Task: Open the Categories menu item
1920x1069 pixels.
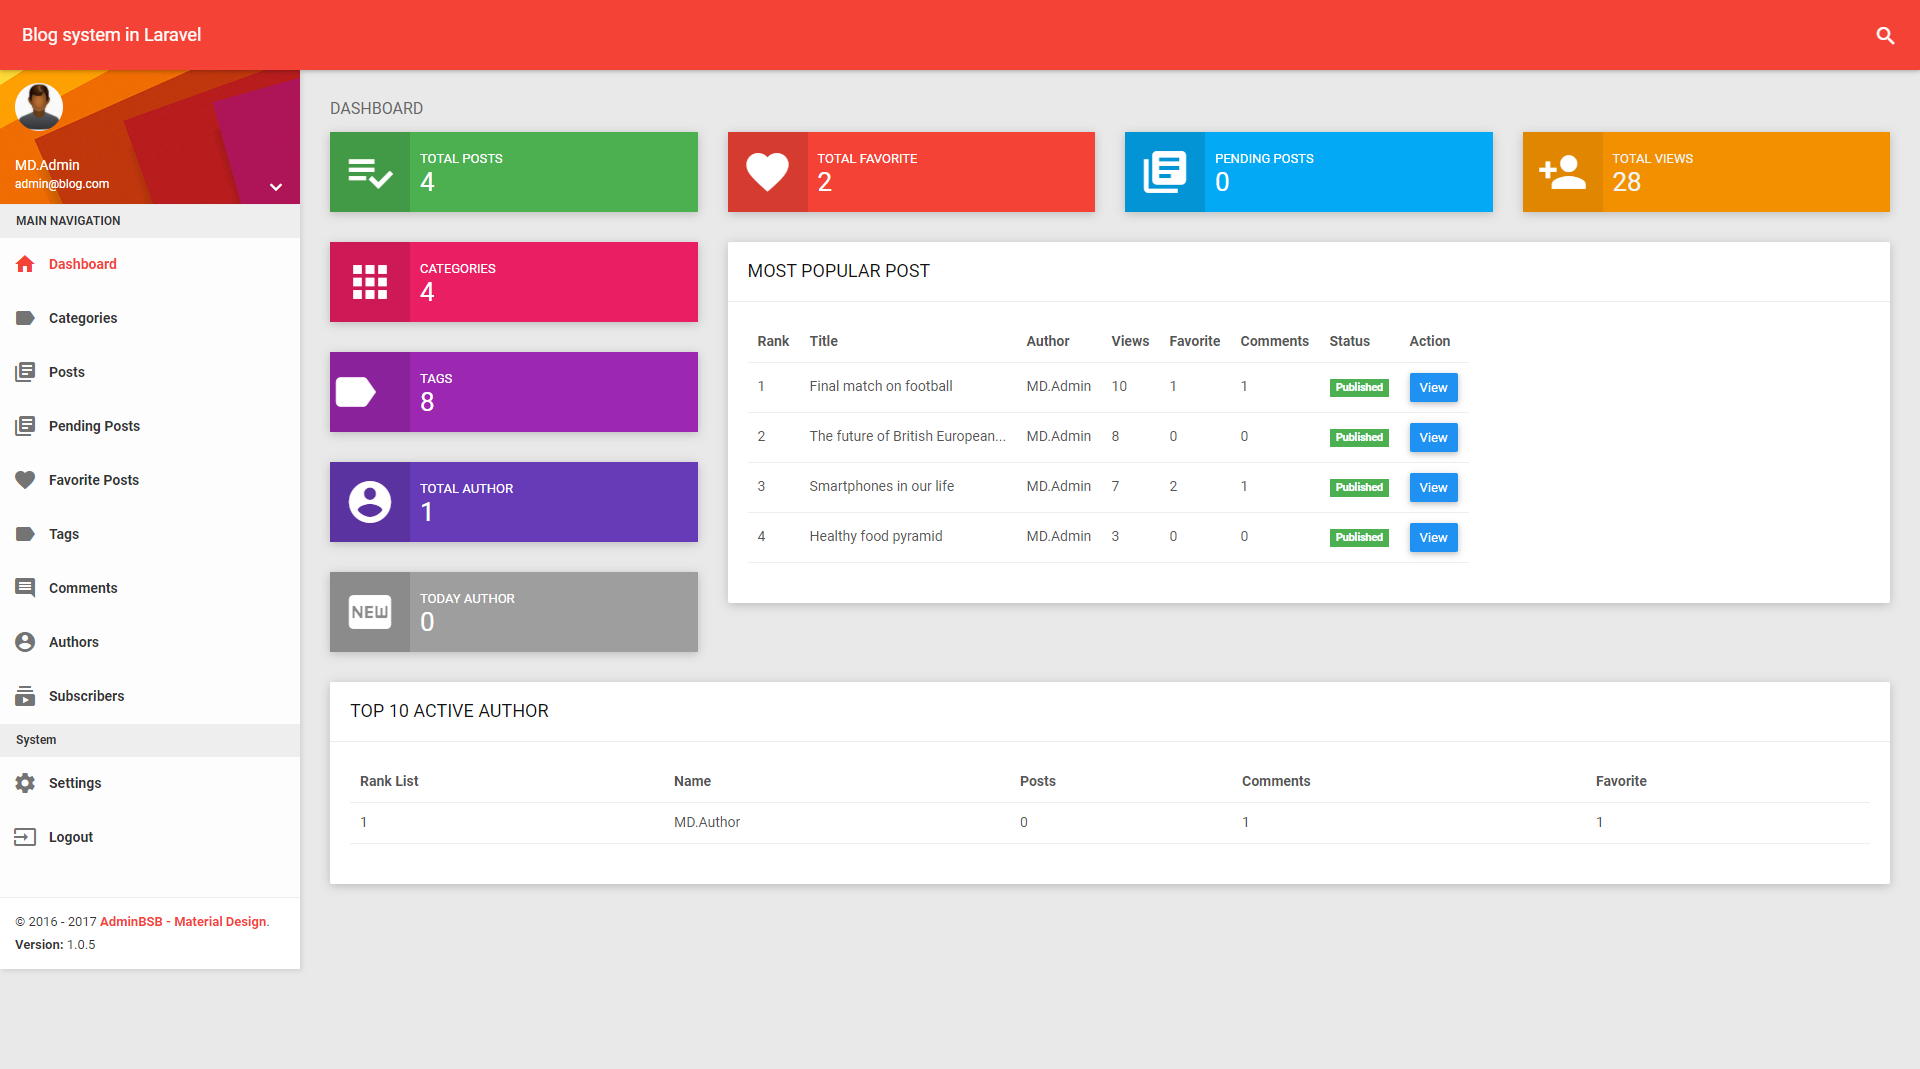Action: (x=150, y=318)
